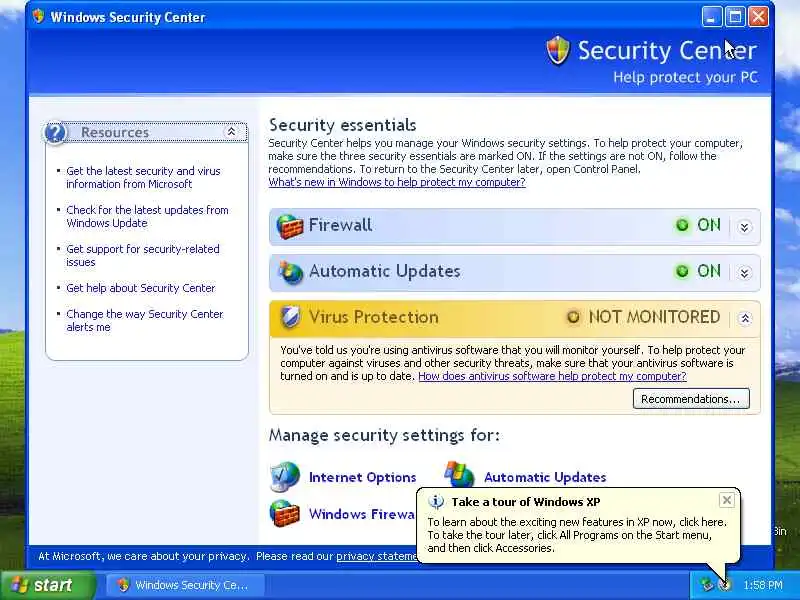Open the privacy statement link
The height and width of the screenshot is (600, 800).
tap(377, 556)
